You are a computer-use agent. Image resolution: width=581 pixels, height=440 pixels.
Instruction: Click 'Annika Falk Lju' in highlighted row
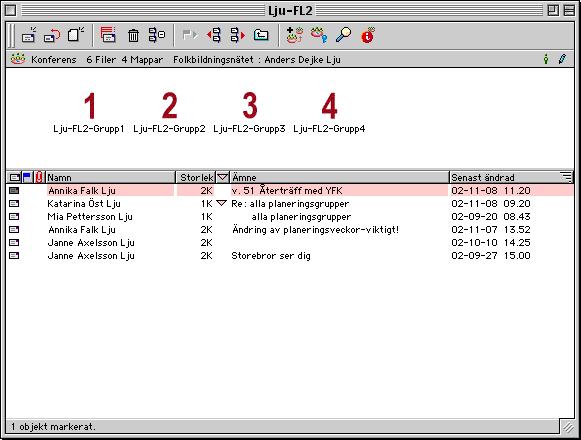tap(82, 191)
